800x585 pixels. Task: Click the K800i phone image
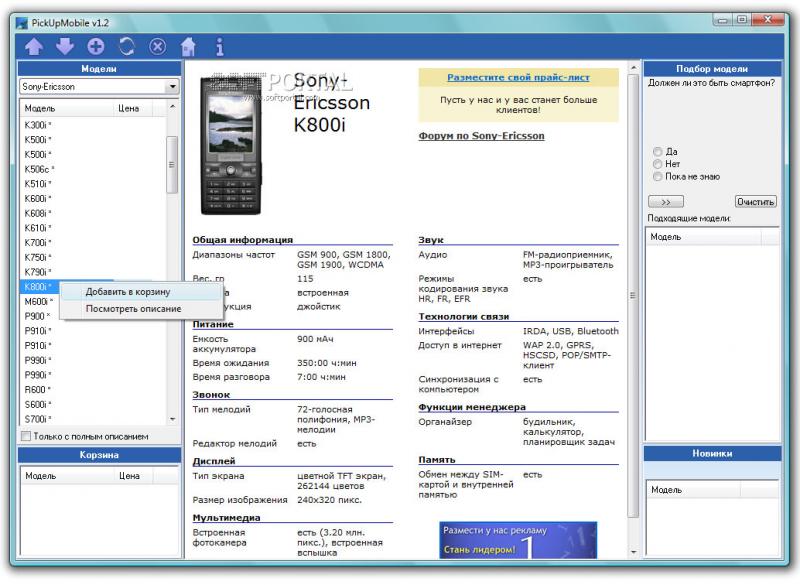click(x=232, y=145)
